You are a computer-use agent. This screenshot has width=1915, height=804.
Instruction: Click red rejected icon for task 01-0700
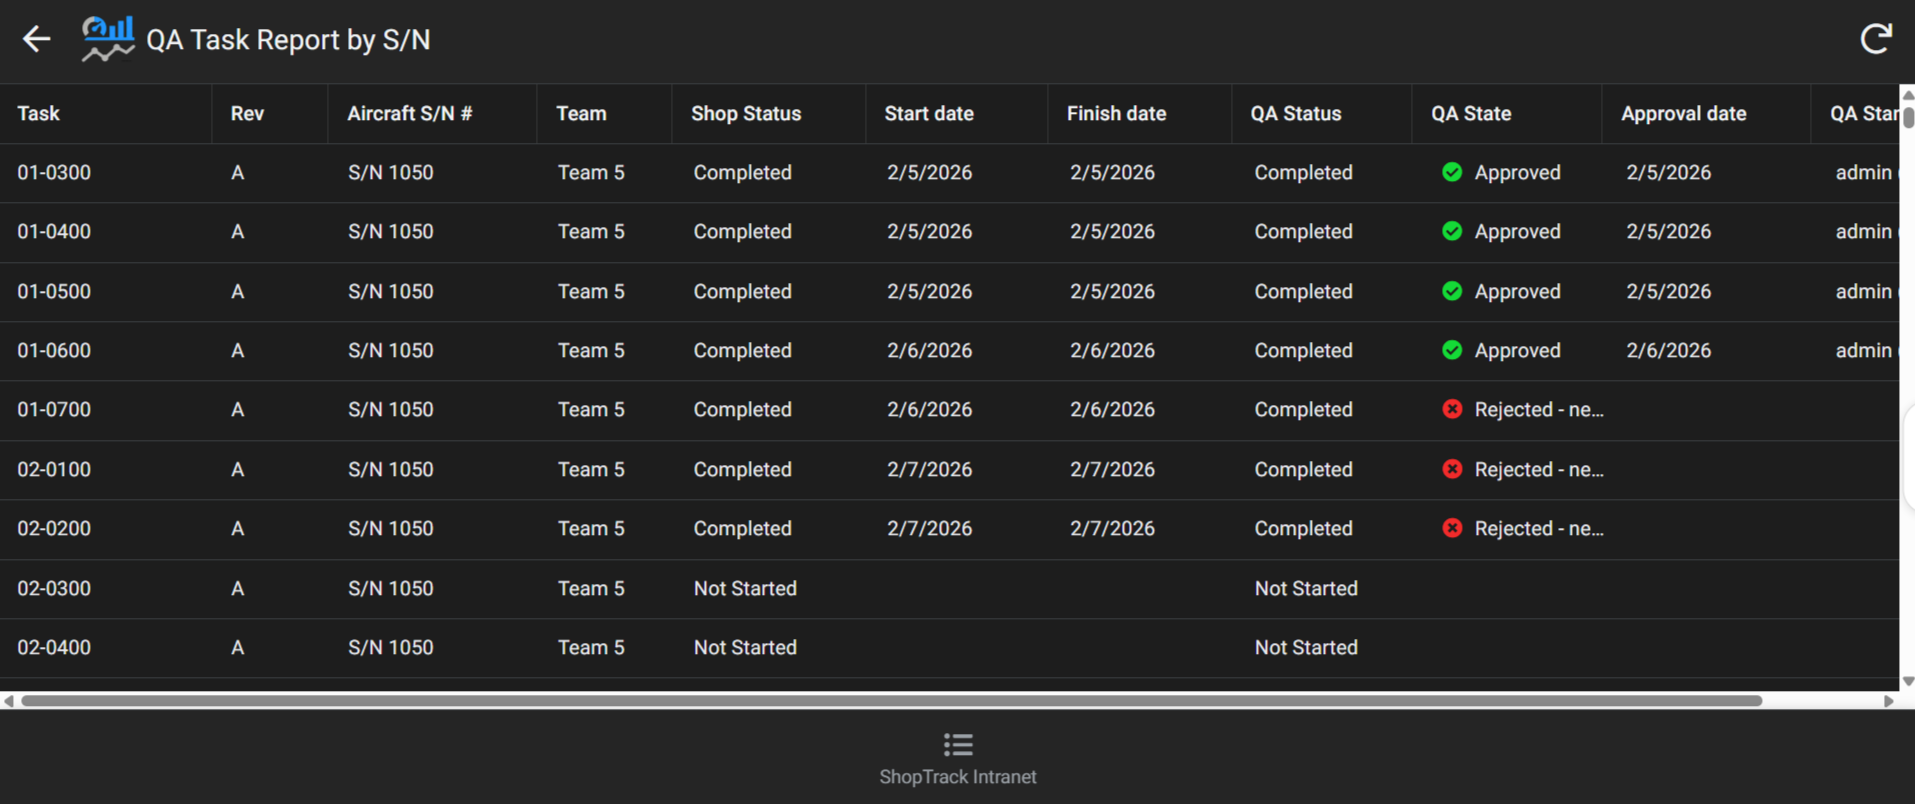[x=1452, y=409]
